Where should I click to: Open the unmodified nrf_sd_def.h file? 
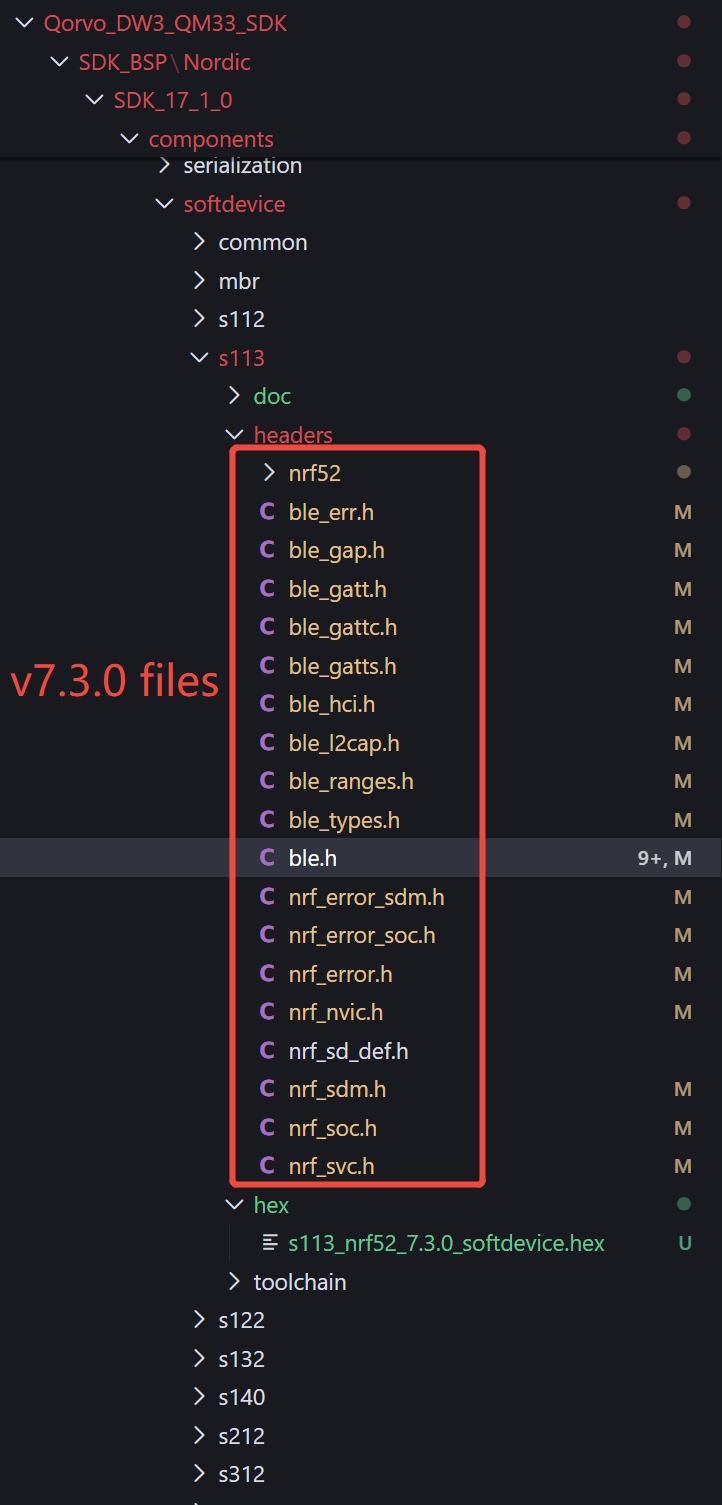(349, 1051)
